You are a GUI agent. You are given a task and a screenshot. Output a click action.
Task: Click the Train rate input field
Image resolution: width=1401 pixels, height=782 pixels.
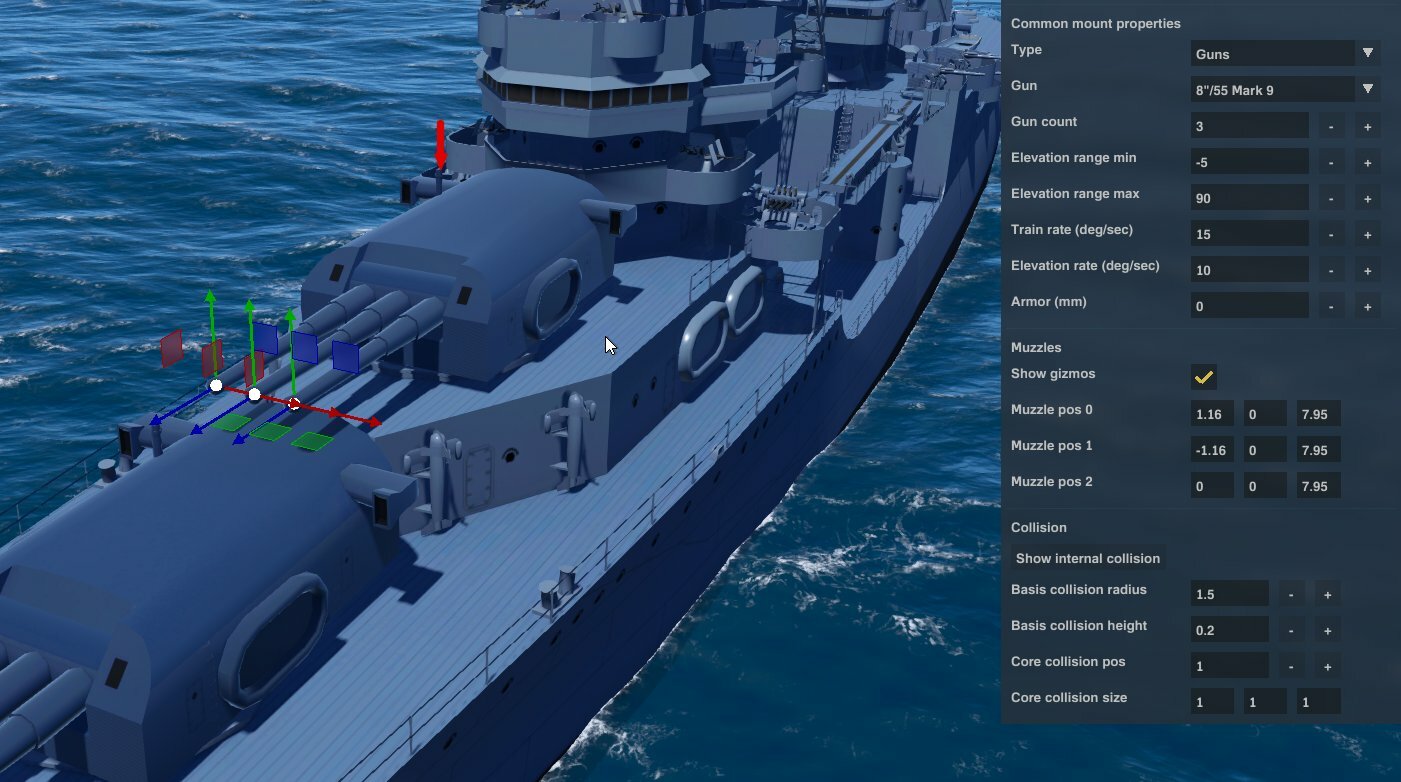pyautogui.click(x=1250, y=234)
